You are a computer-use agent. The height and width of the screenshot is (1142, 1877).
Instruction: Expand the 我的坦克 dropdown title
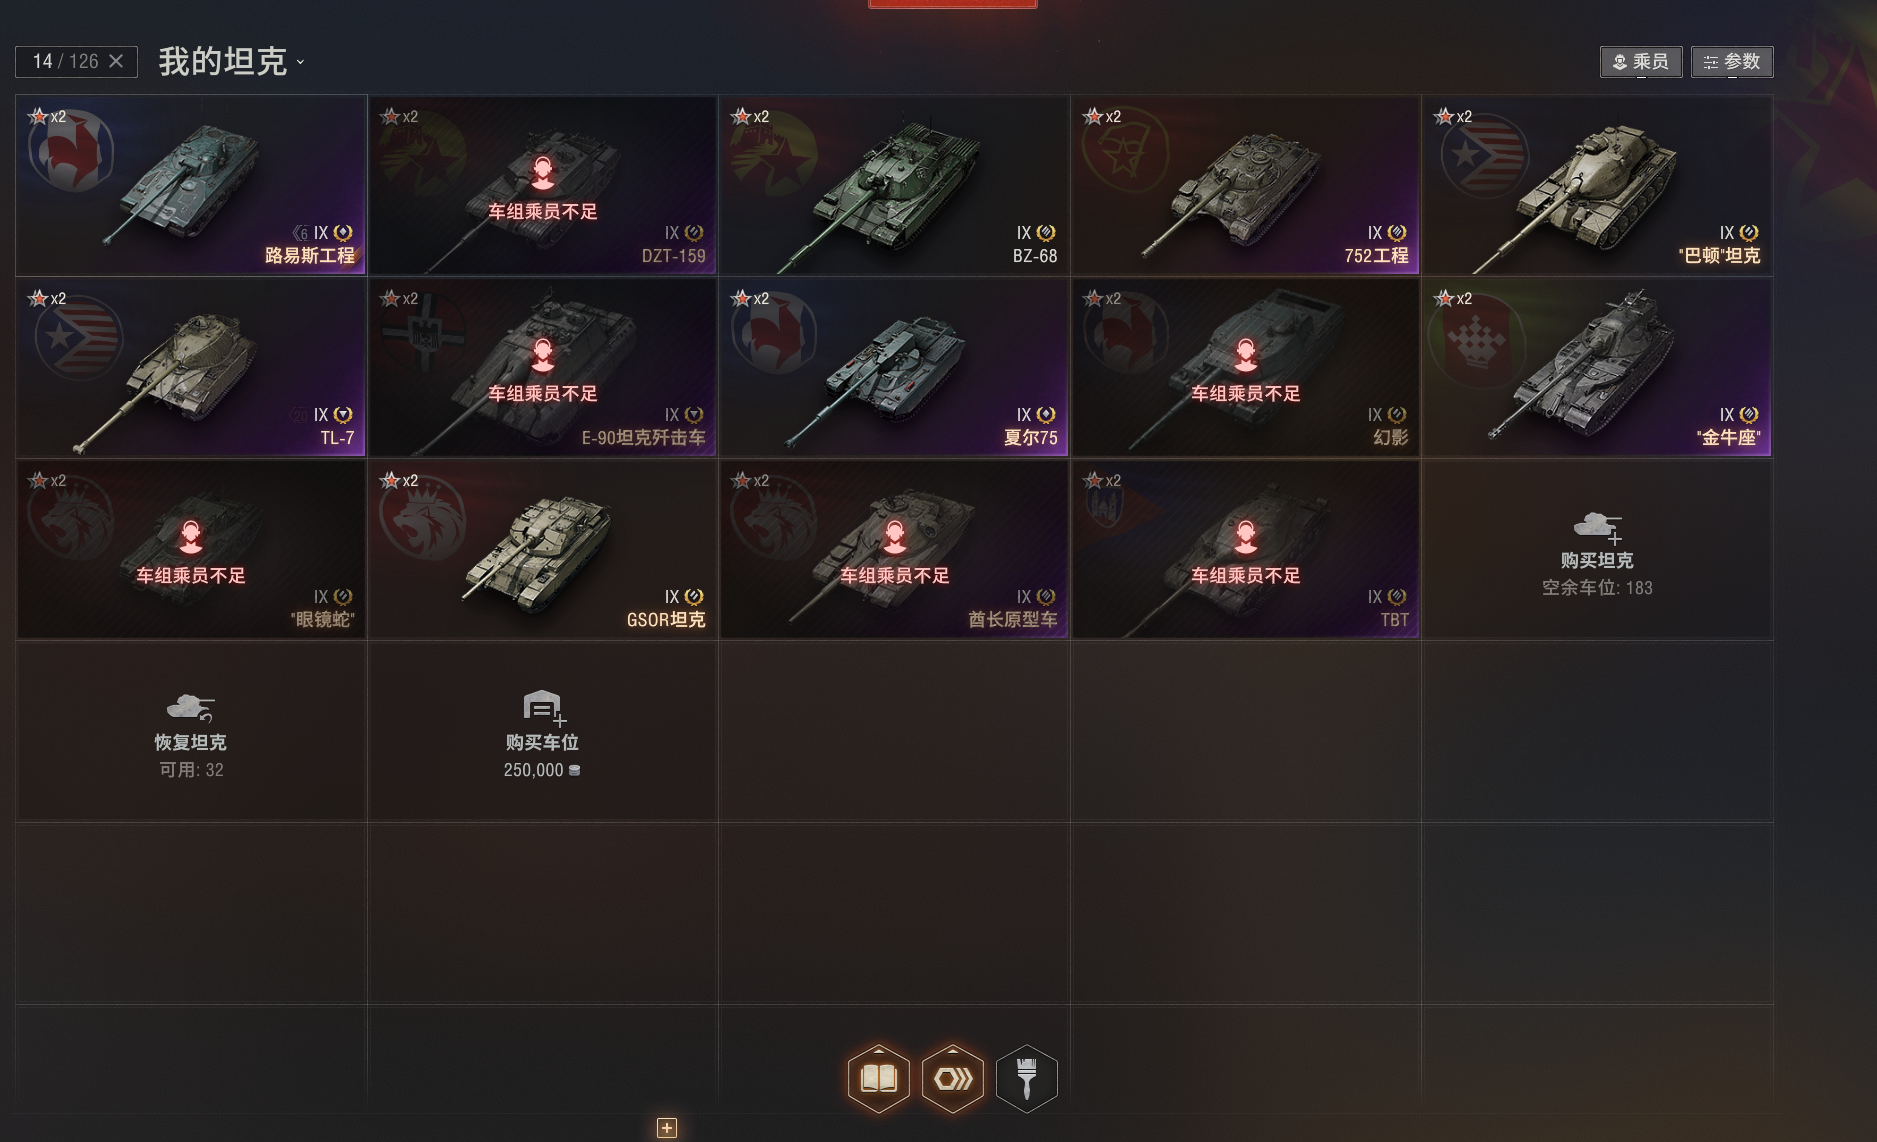click(232, 61)
